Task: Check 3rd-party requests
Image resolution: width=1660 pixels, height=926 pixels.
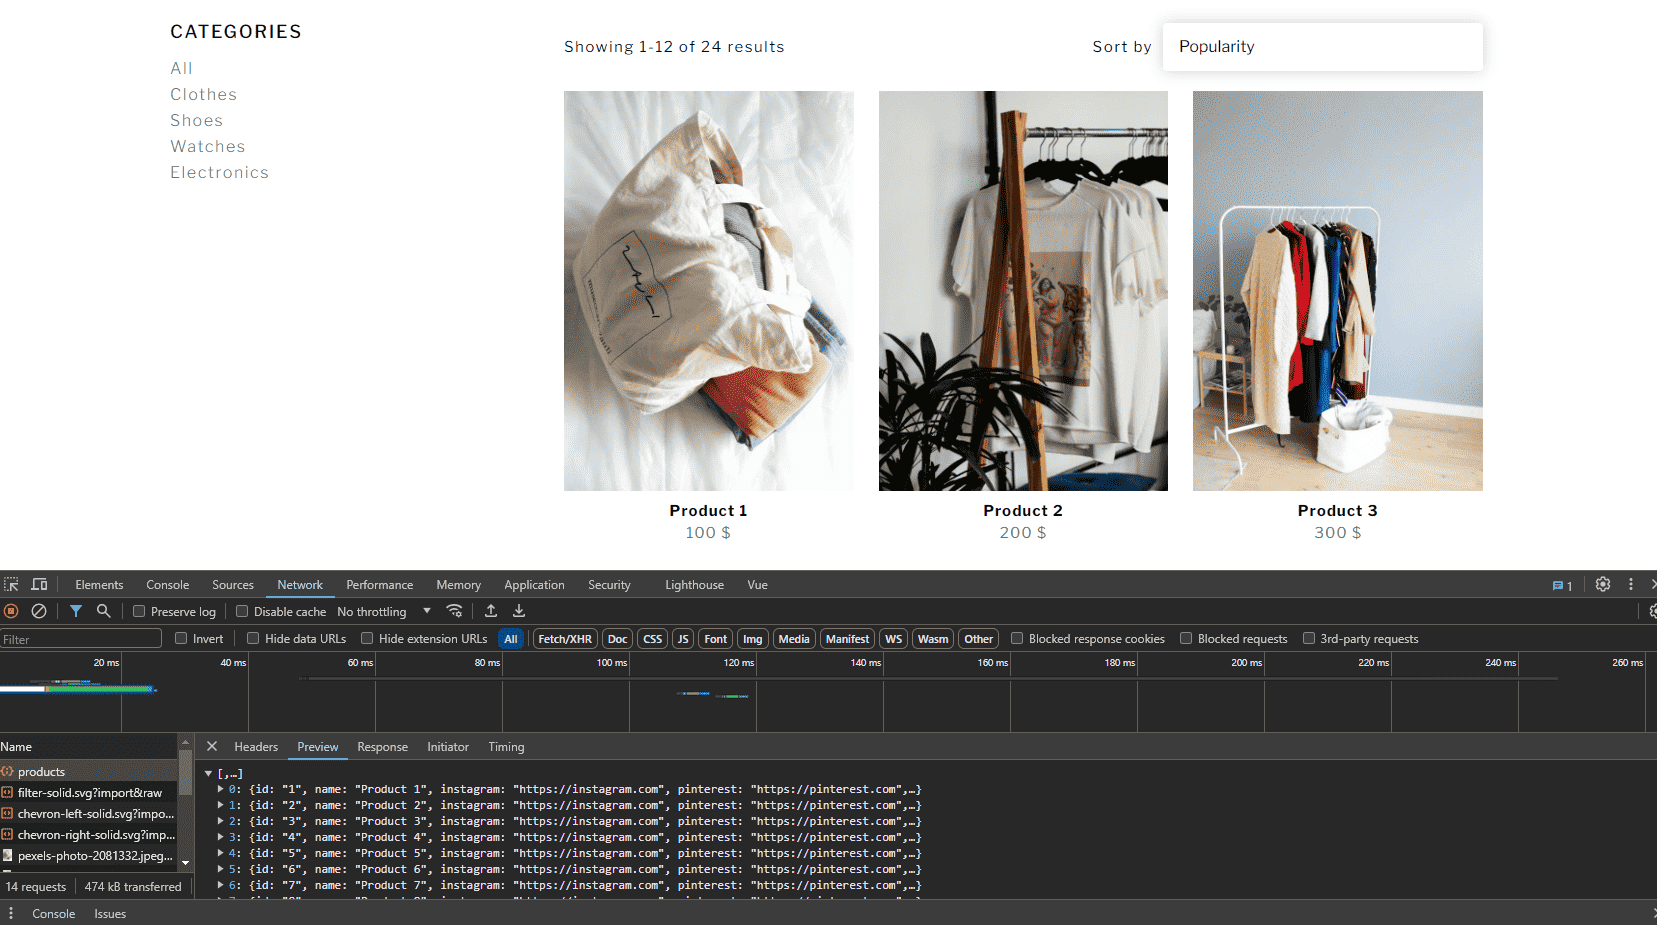Action: pyautogui.click(x=1308, y=638)
